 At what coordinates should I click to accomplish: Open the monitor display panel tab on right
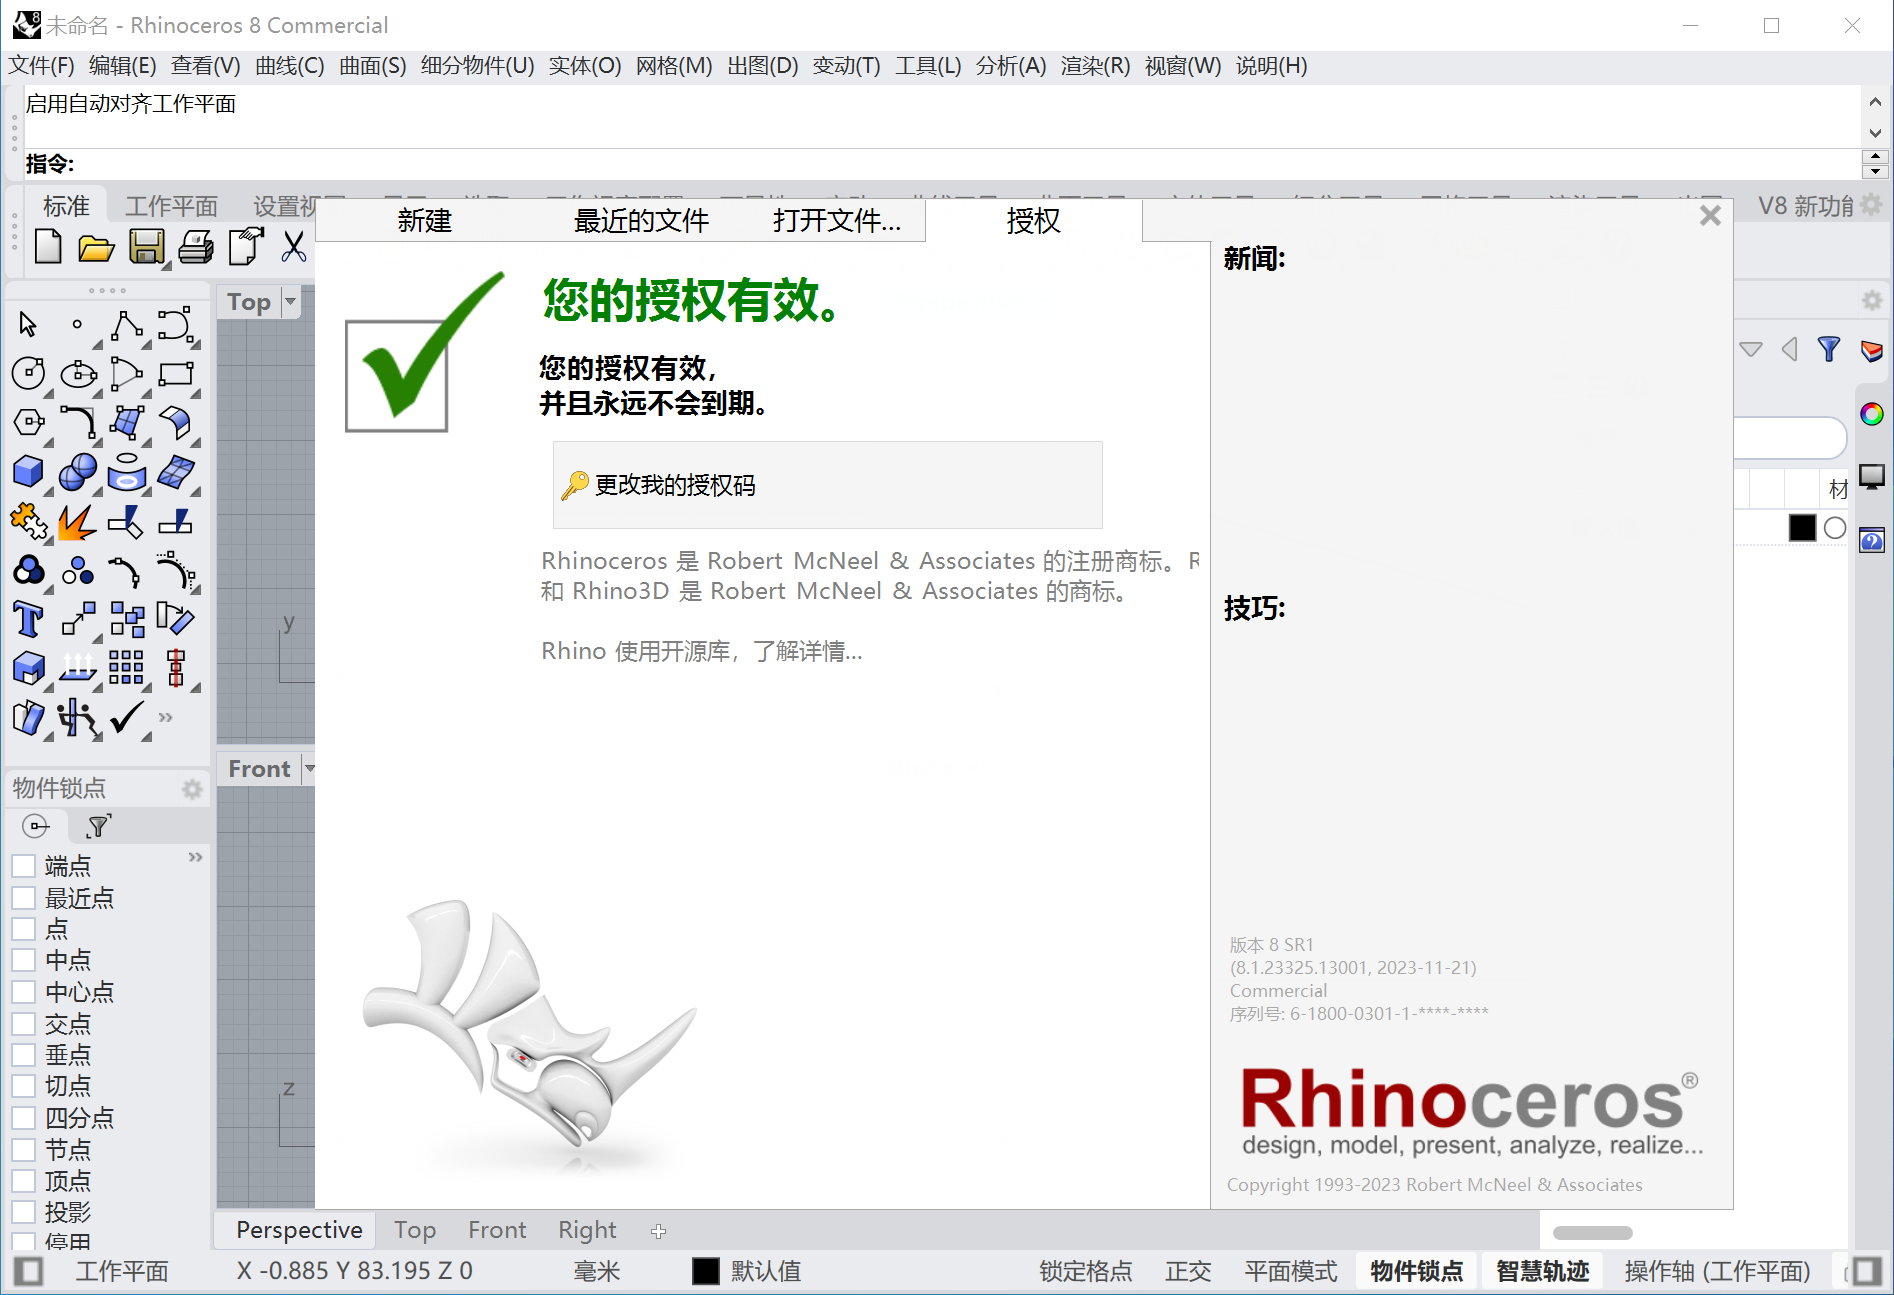pyautogui.click(x=1872, y=476)
